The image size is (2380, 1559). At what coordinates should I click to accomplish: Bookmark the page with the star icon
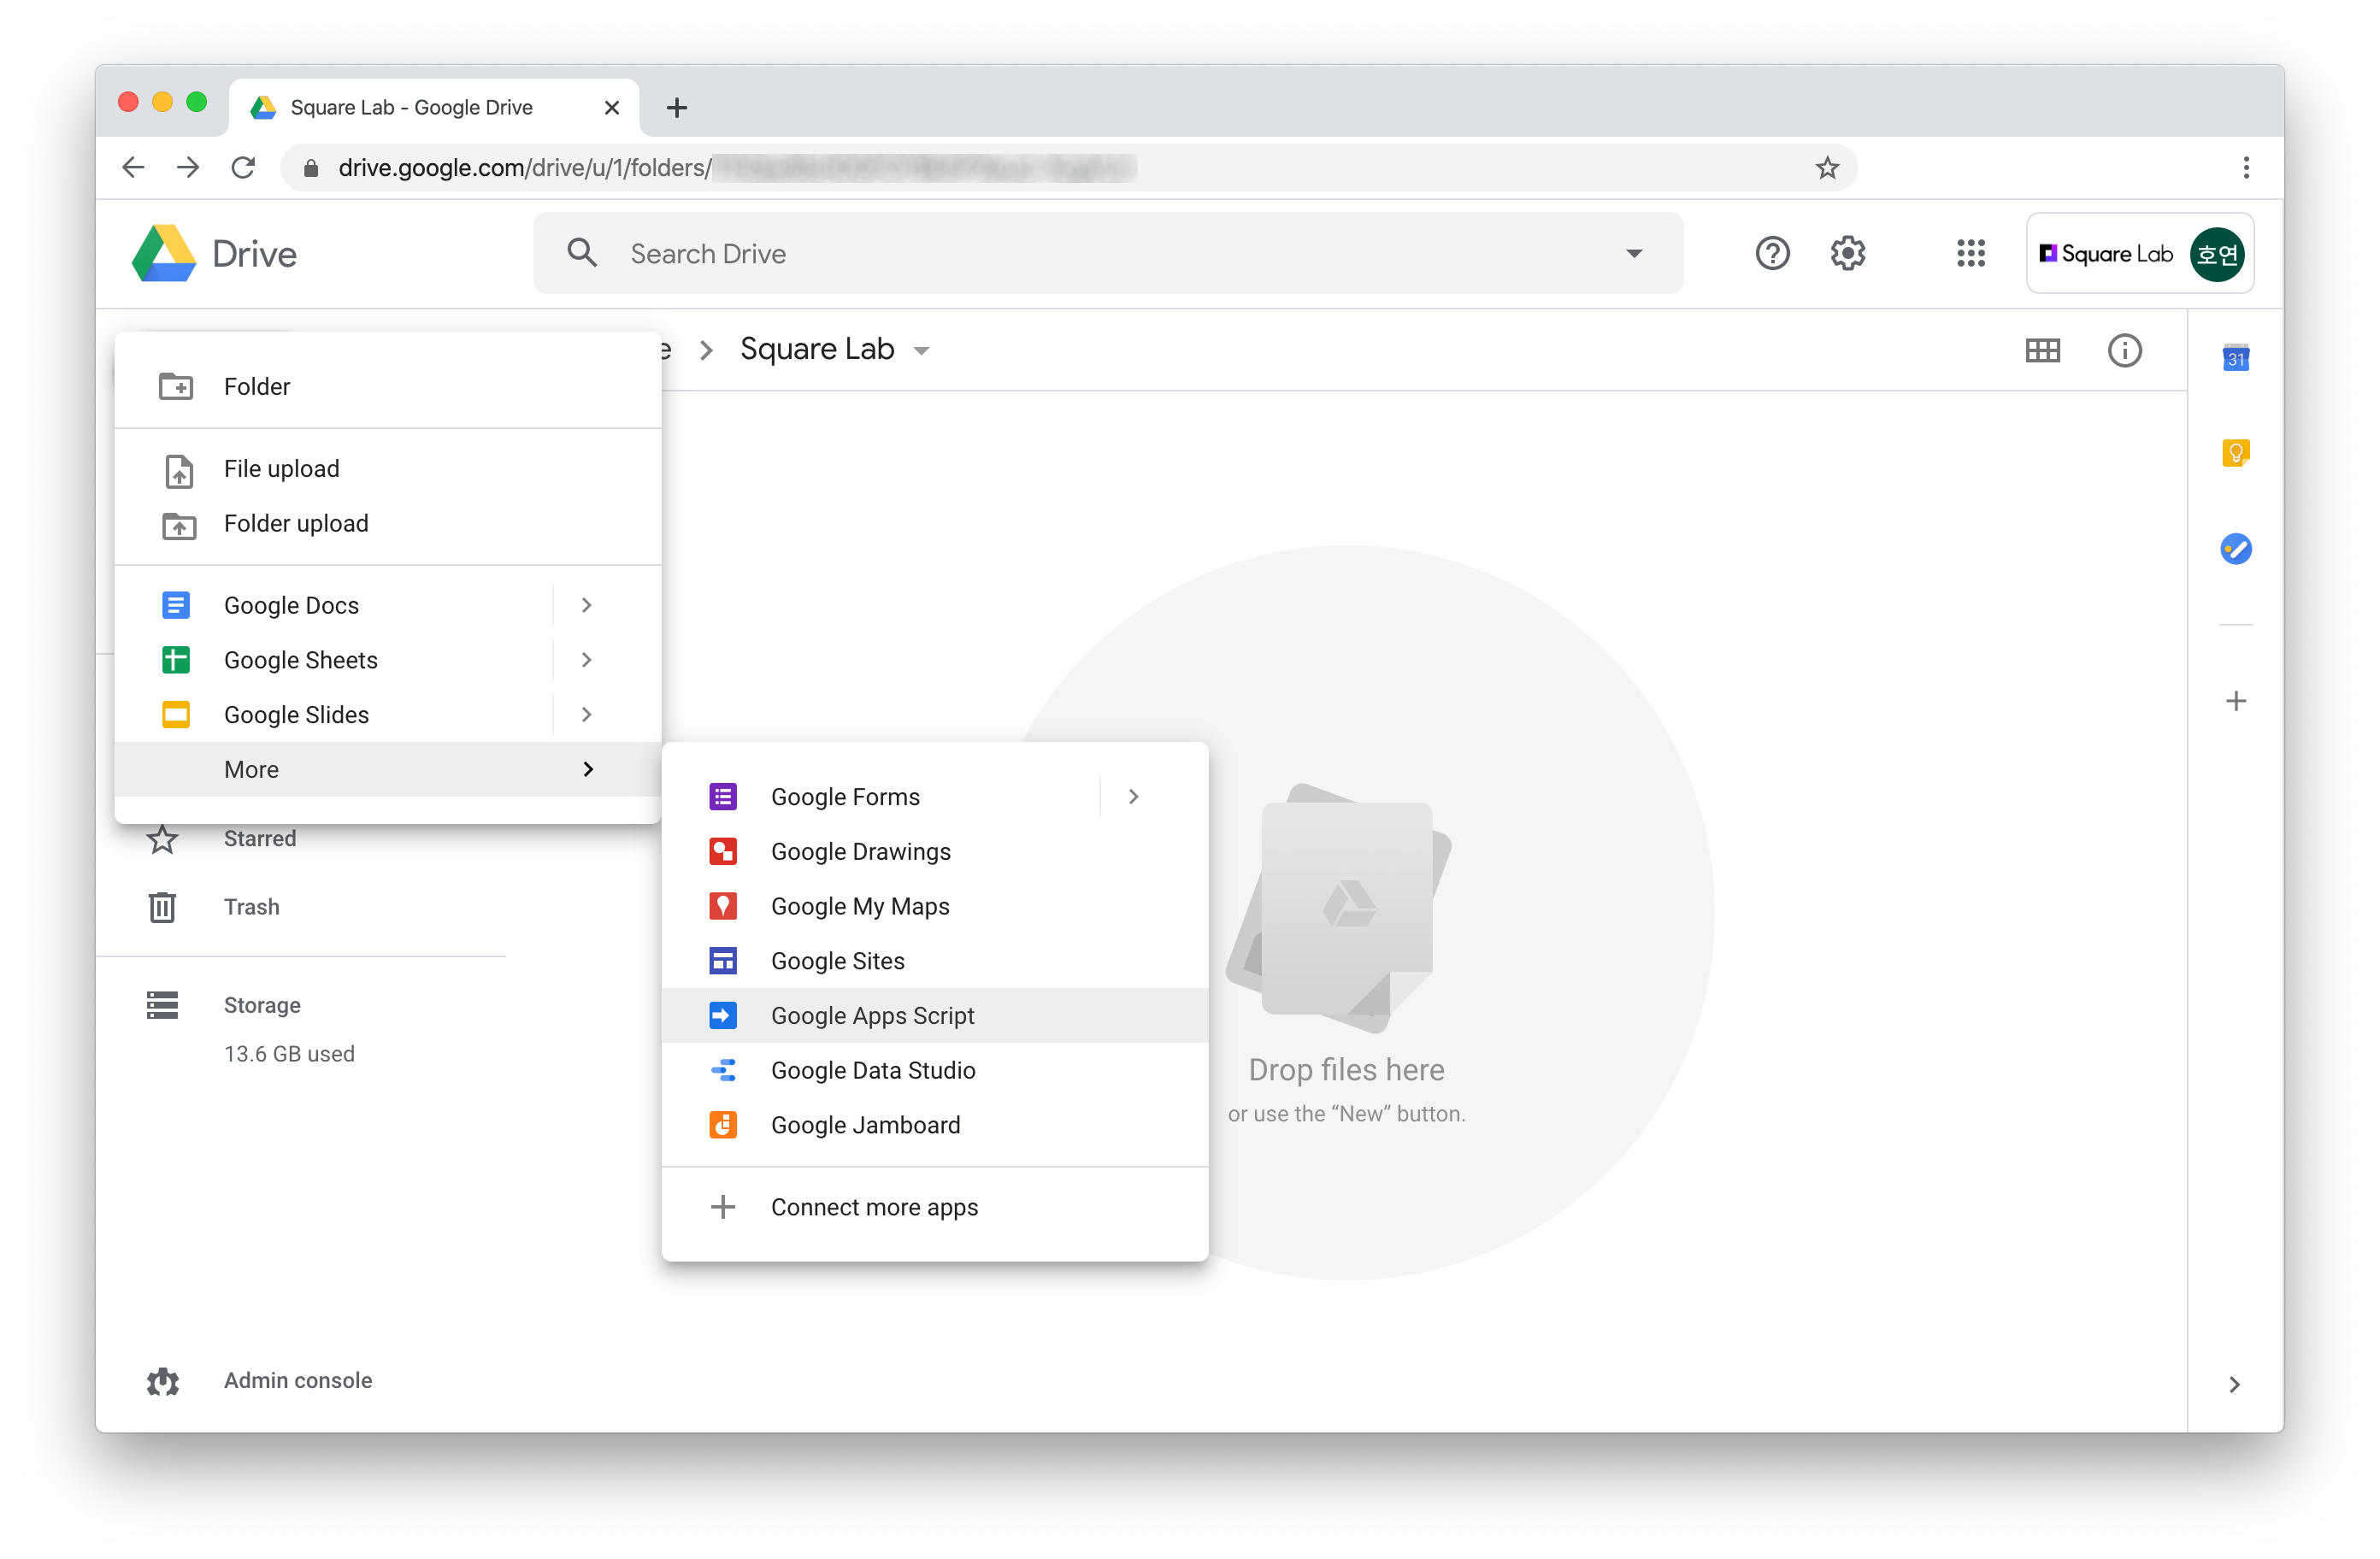click(x=1827, y=167)
